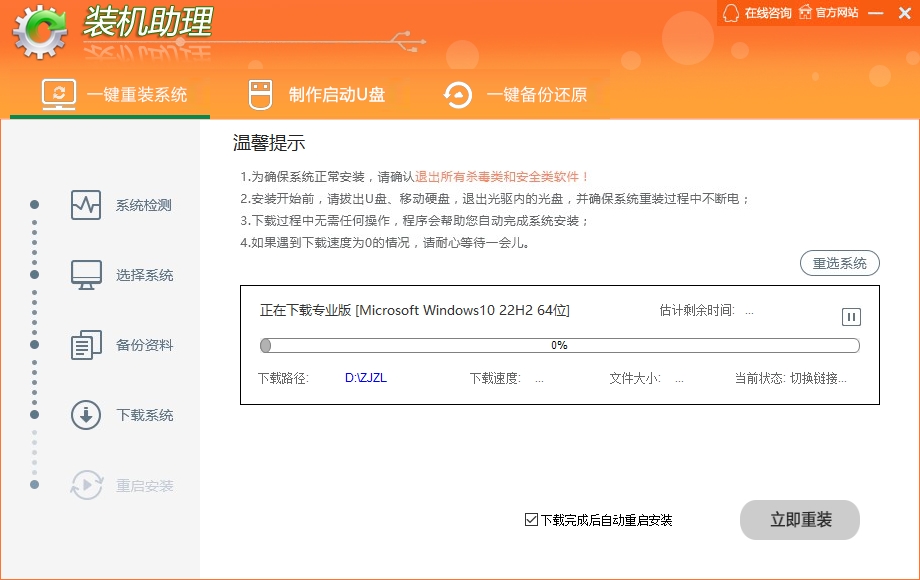
Task: Select the 备份资料 step label
Action: click(x=144, y=345)
